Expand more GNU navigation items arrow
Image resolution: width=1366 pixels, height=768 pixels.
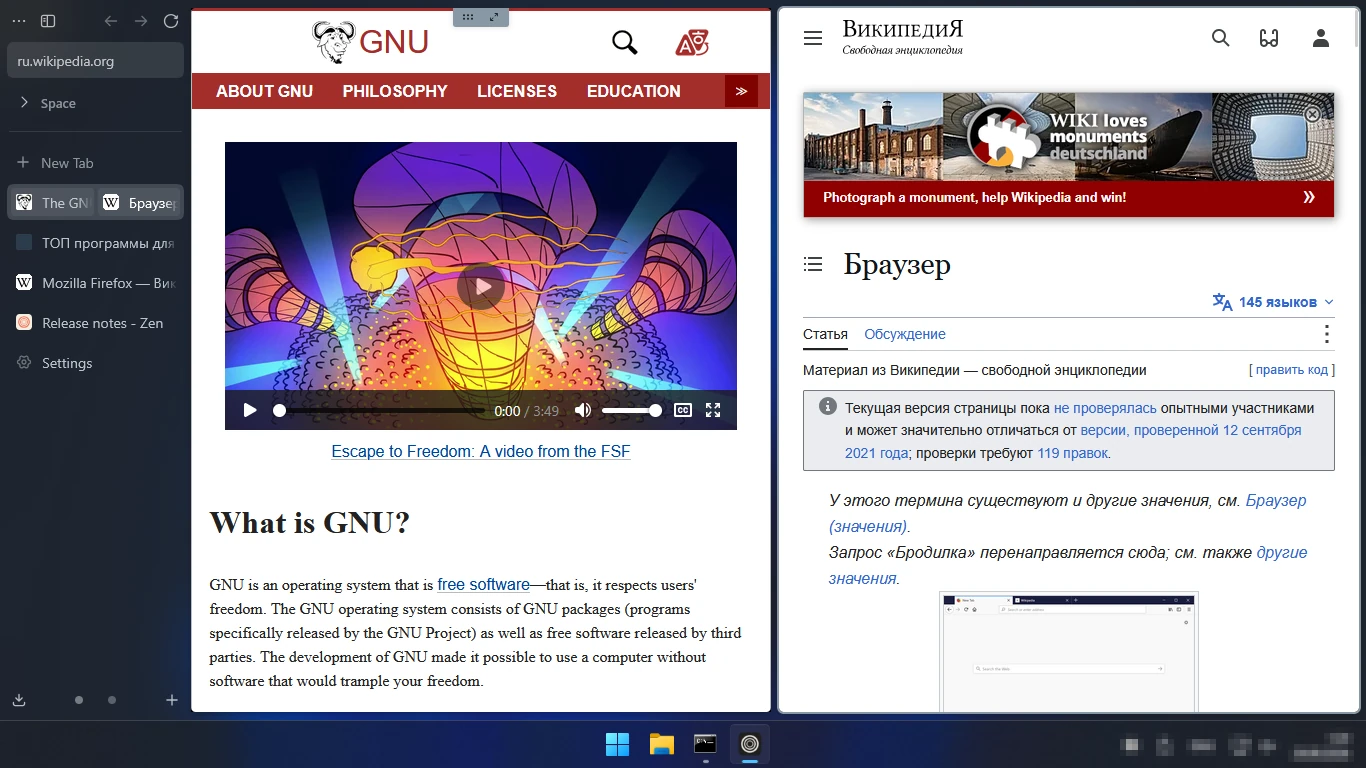(x=741, y=91)
